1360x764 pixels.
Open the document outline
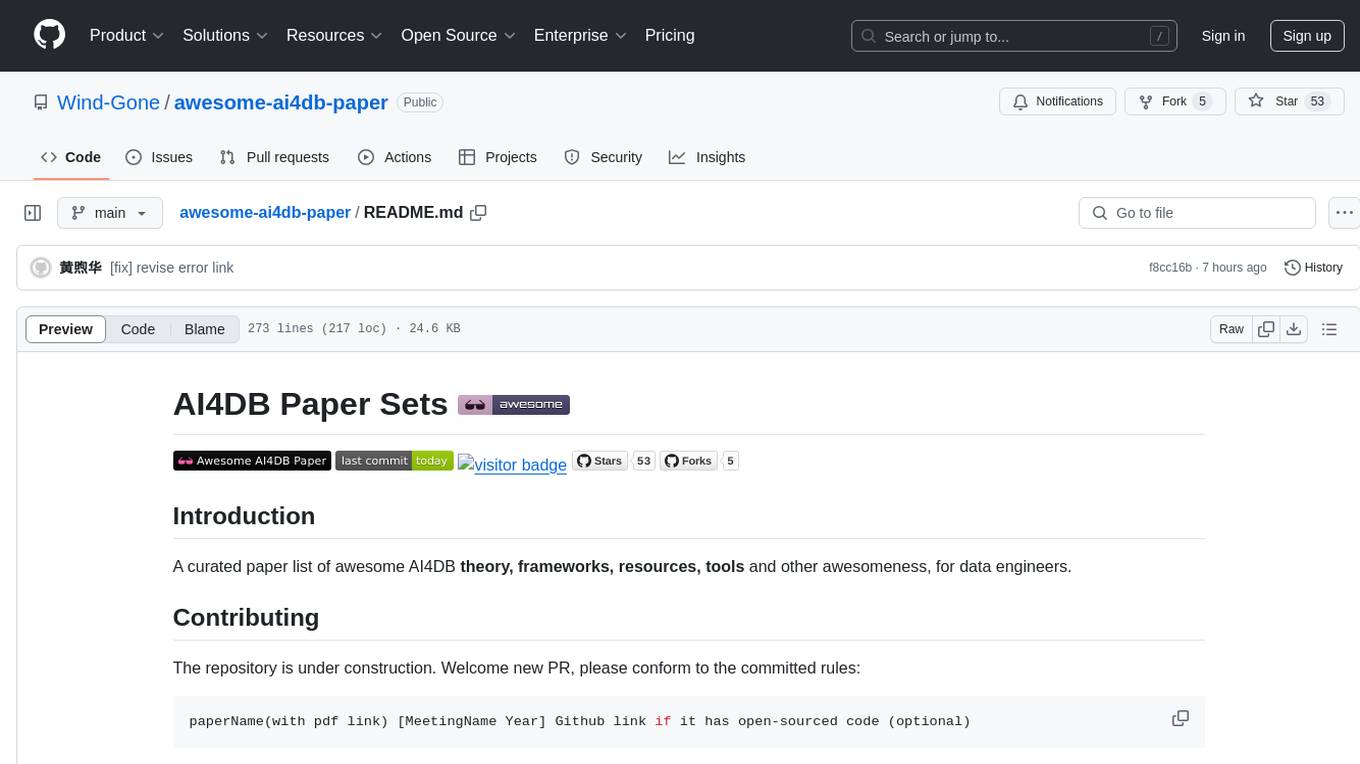click(x=1329, y=329)
